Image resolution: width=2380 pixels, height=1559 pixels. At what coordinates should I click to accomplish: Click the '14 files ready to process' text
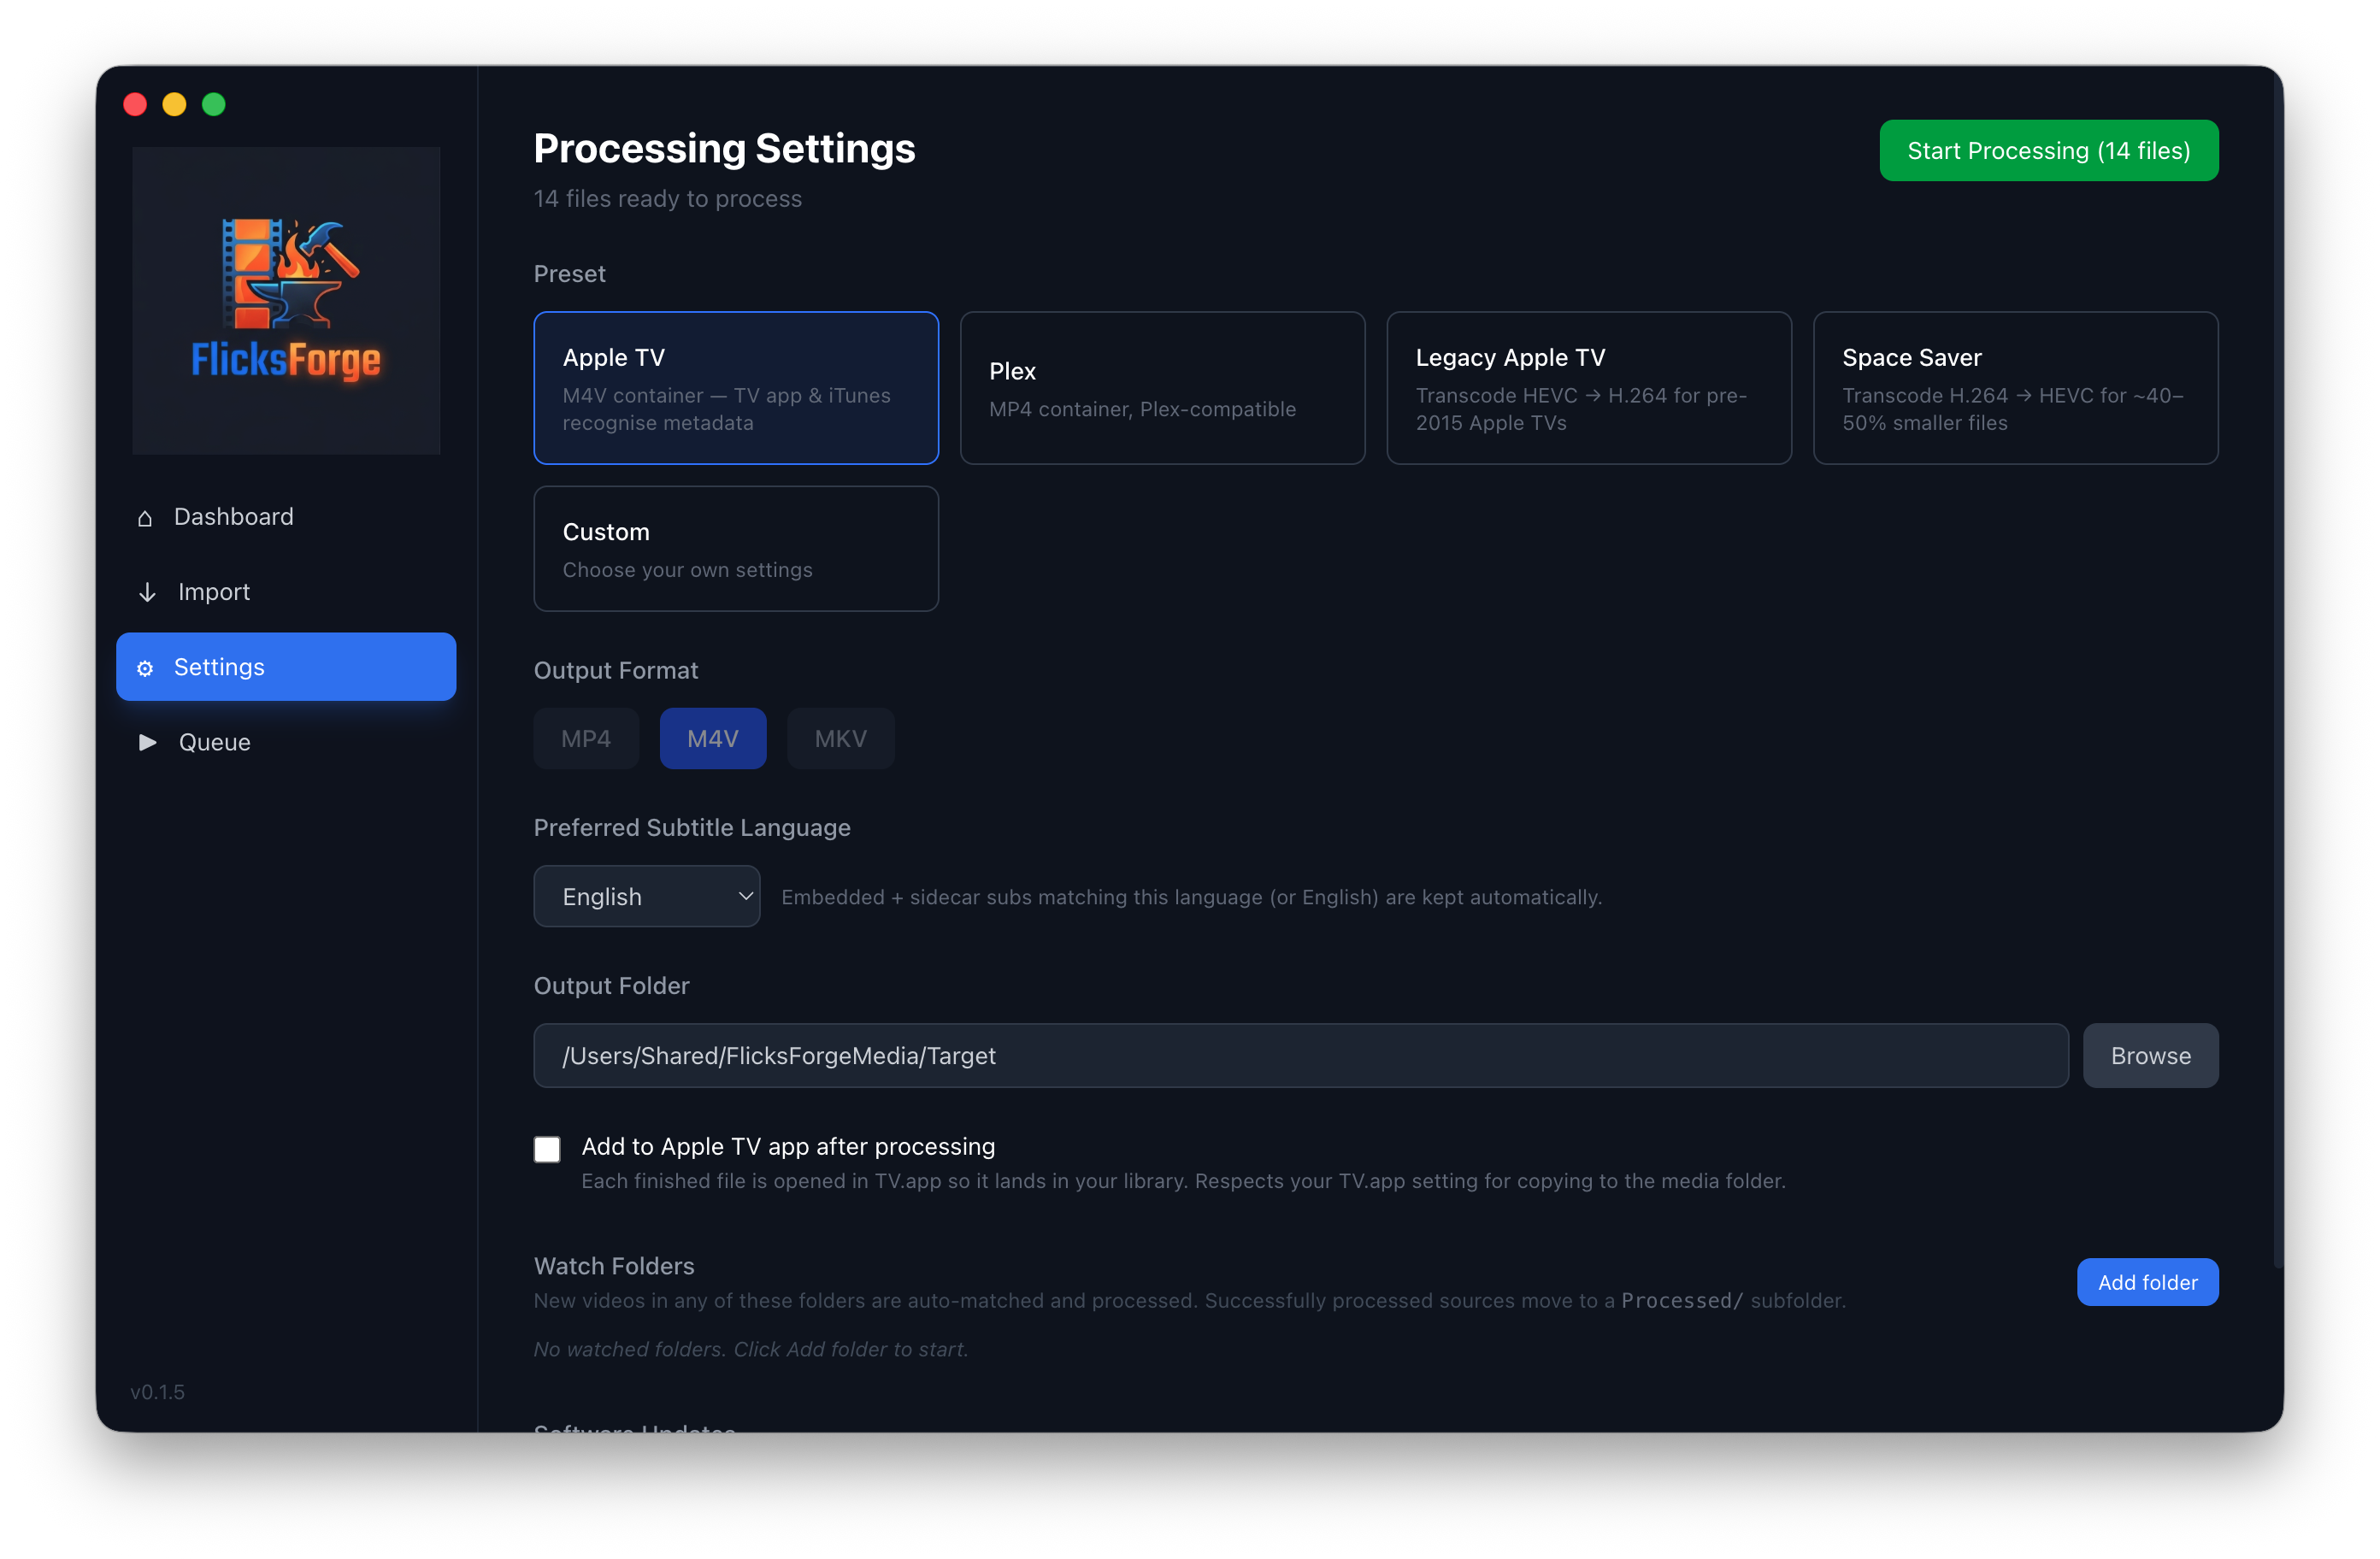668,199
